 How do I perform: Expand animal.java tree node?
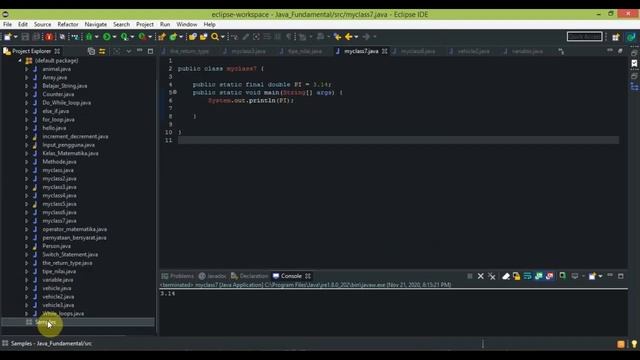click(27, 69)
